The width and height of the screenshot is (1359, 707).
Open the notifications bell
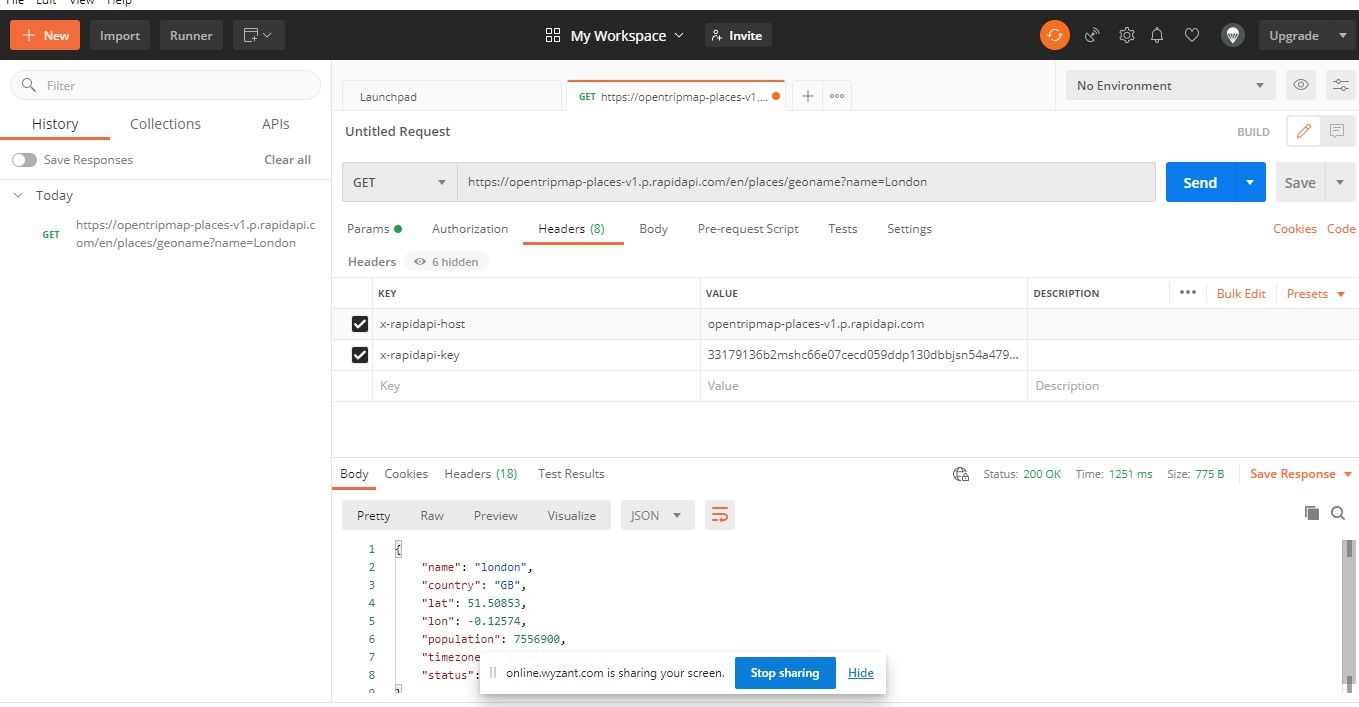point(1157,35)
